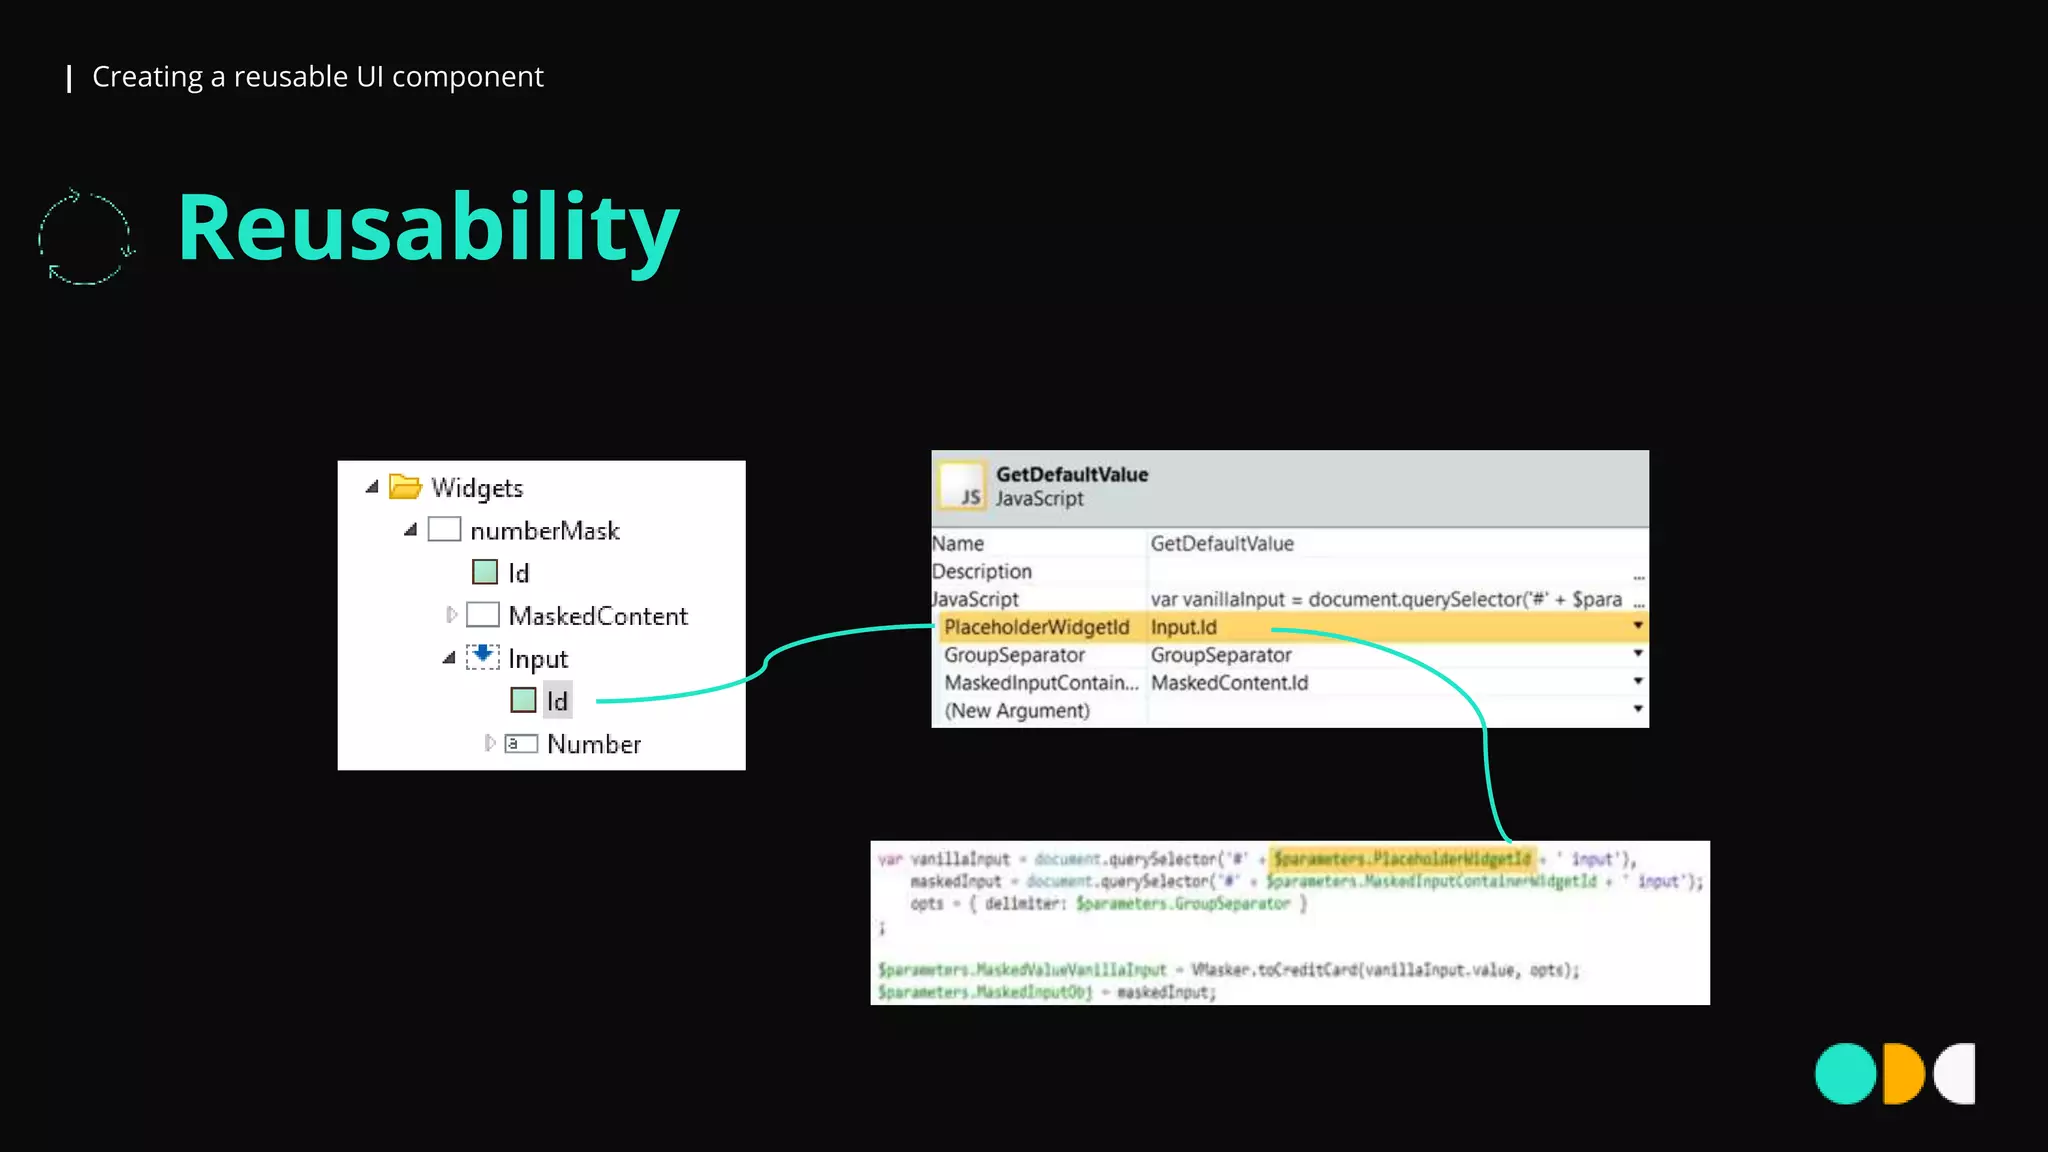Viewport: 2048px width, 1152px height.
Task: Expand the Number node arrow
Action: 490,743
